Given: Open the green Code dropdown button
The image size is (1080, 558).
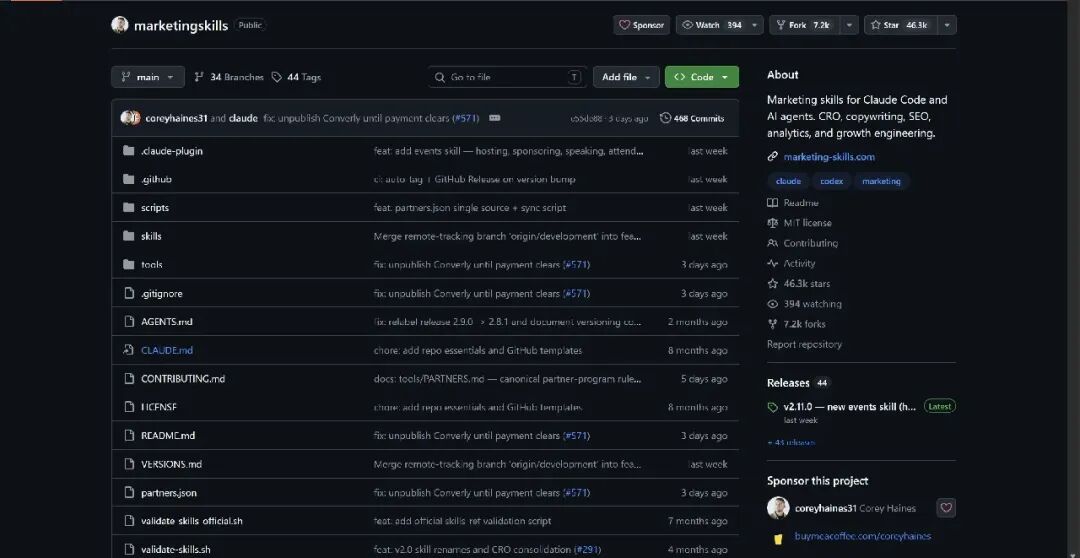Looking at the screenshot, I should tap(702, 77).
